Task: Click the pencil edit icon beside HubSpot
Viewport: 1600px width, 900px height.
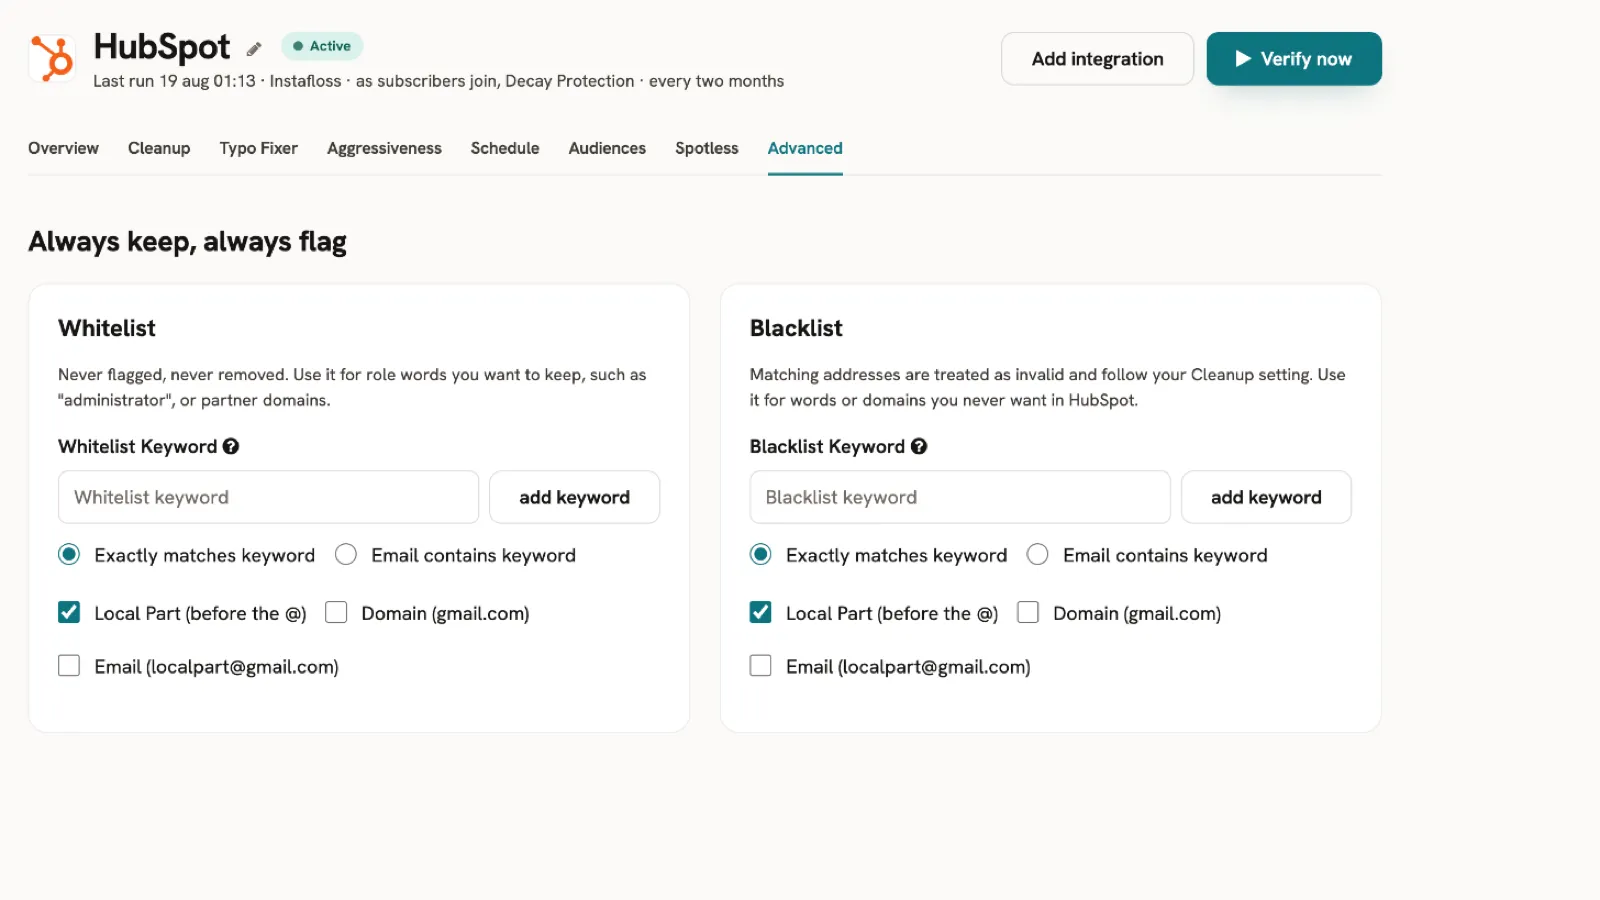Action: [254, 48]
